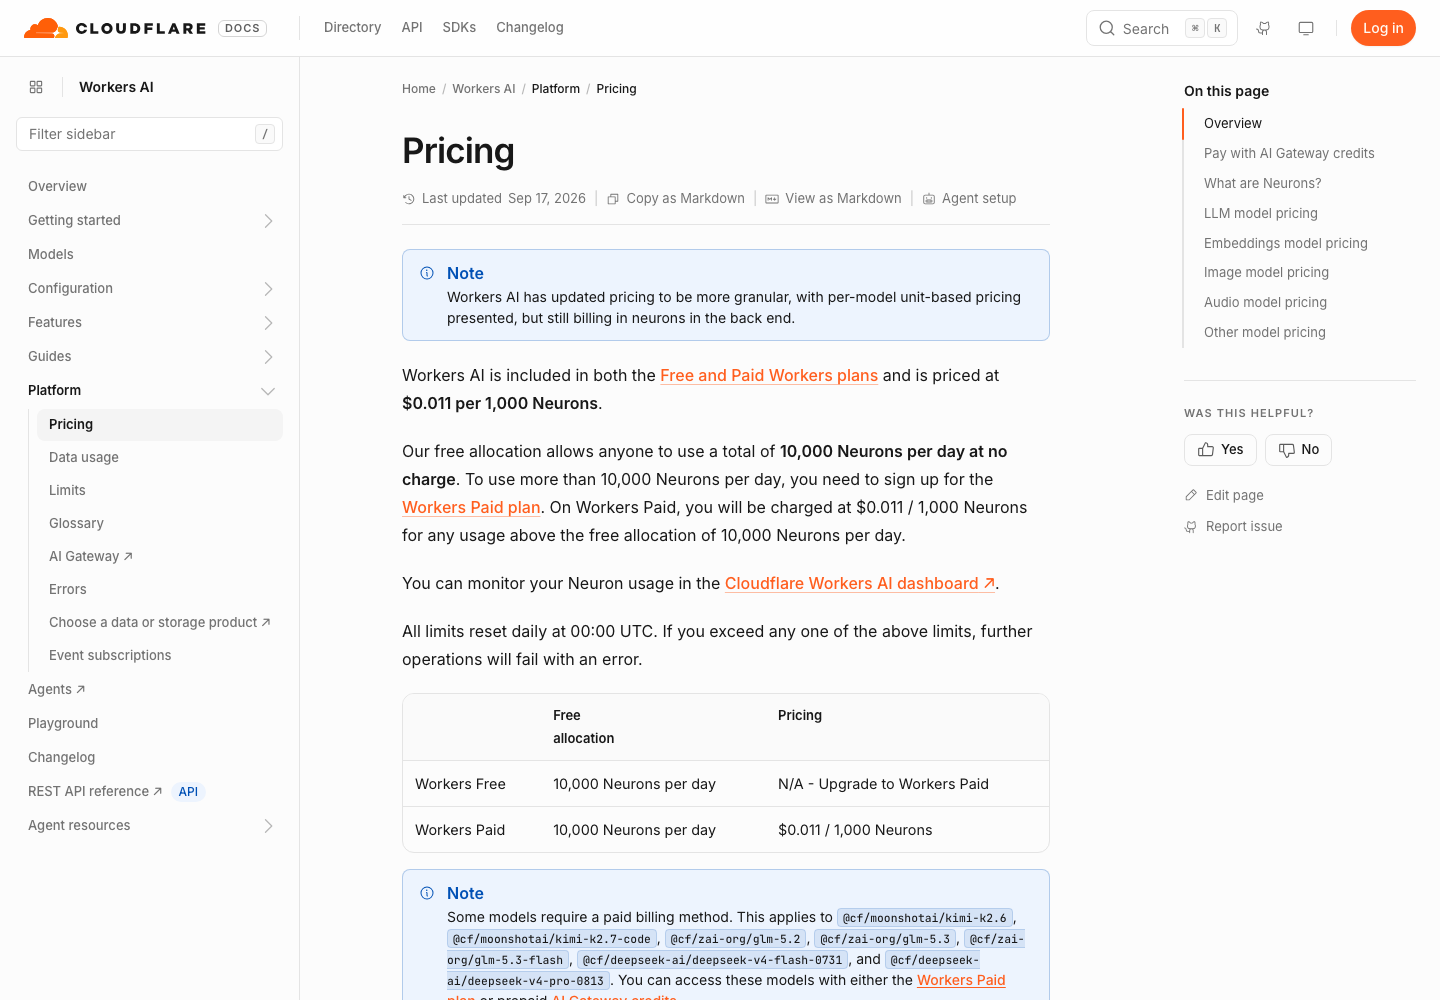Screen dimensions: 1440x1000
Task: Click the Edit page pencil icon
Action: [1191, 495]
